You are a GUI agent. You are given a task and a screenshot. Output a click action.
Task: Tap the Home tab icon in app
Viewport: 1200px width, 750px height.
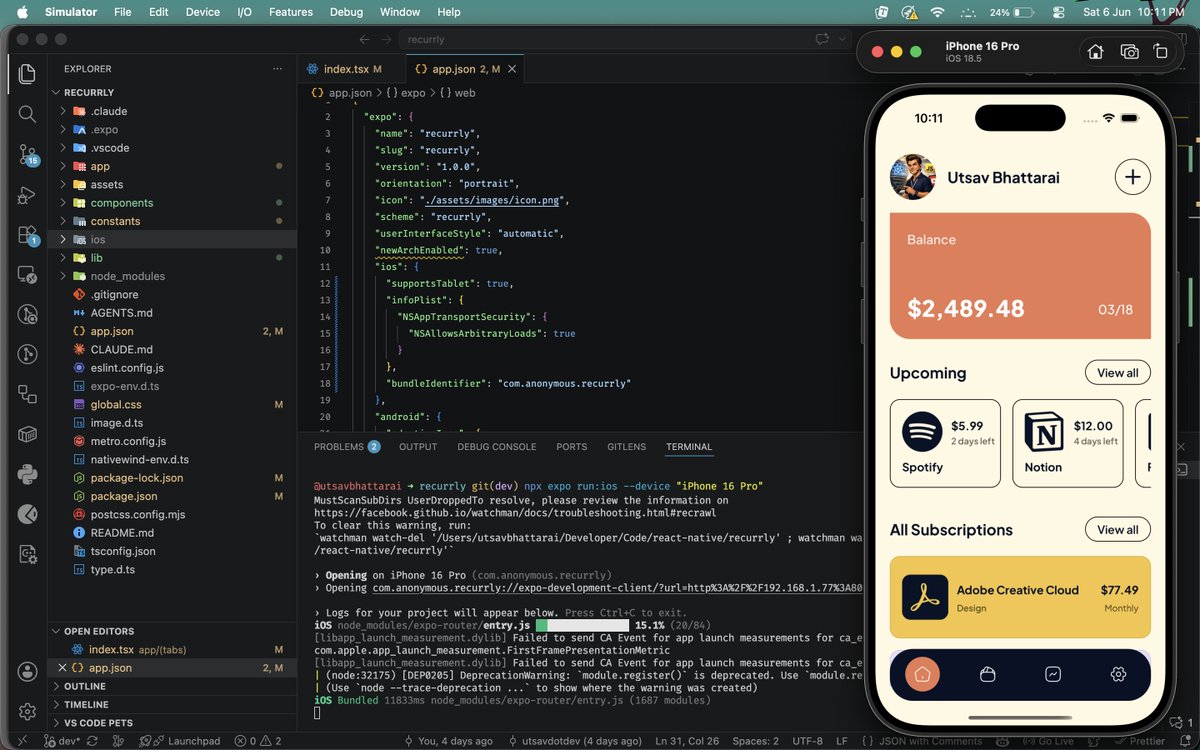point(922,675)
